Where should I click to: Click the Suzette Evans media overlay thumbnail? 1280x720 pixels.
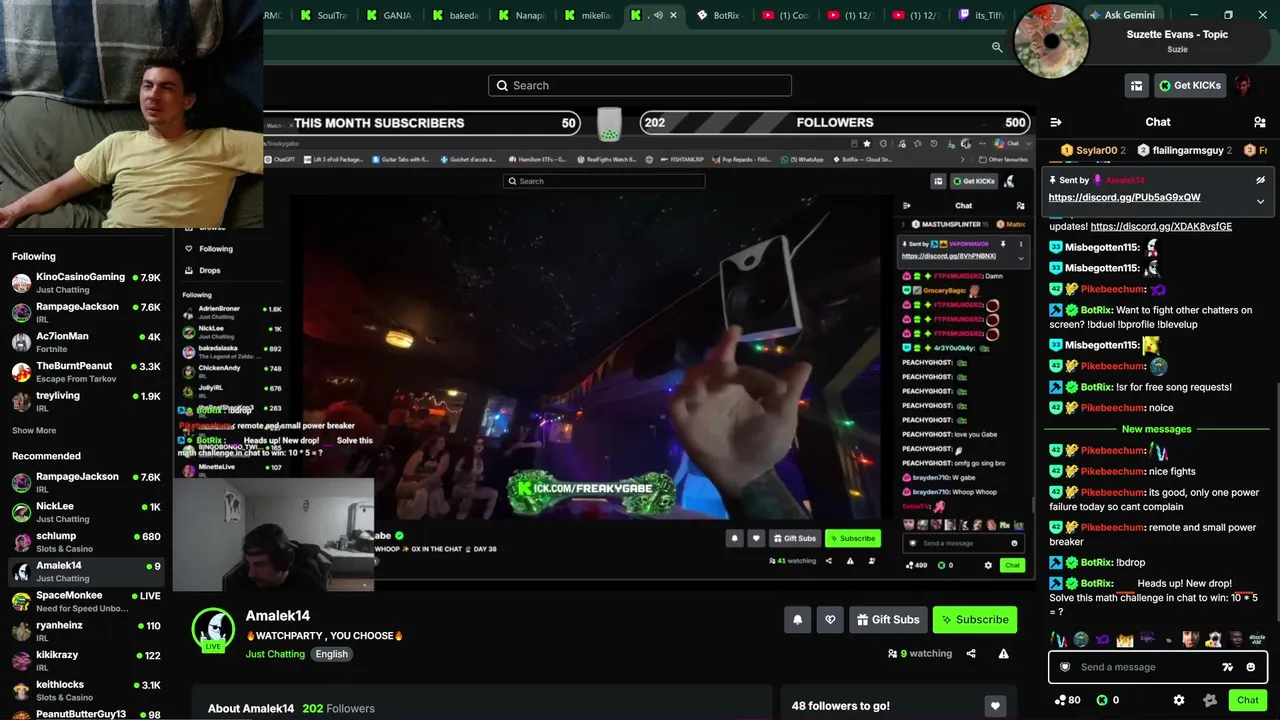pyautogui.click(x=1050, y=41)
